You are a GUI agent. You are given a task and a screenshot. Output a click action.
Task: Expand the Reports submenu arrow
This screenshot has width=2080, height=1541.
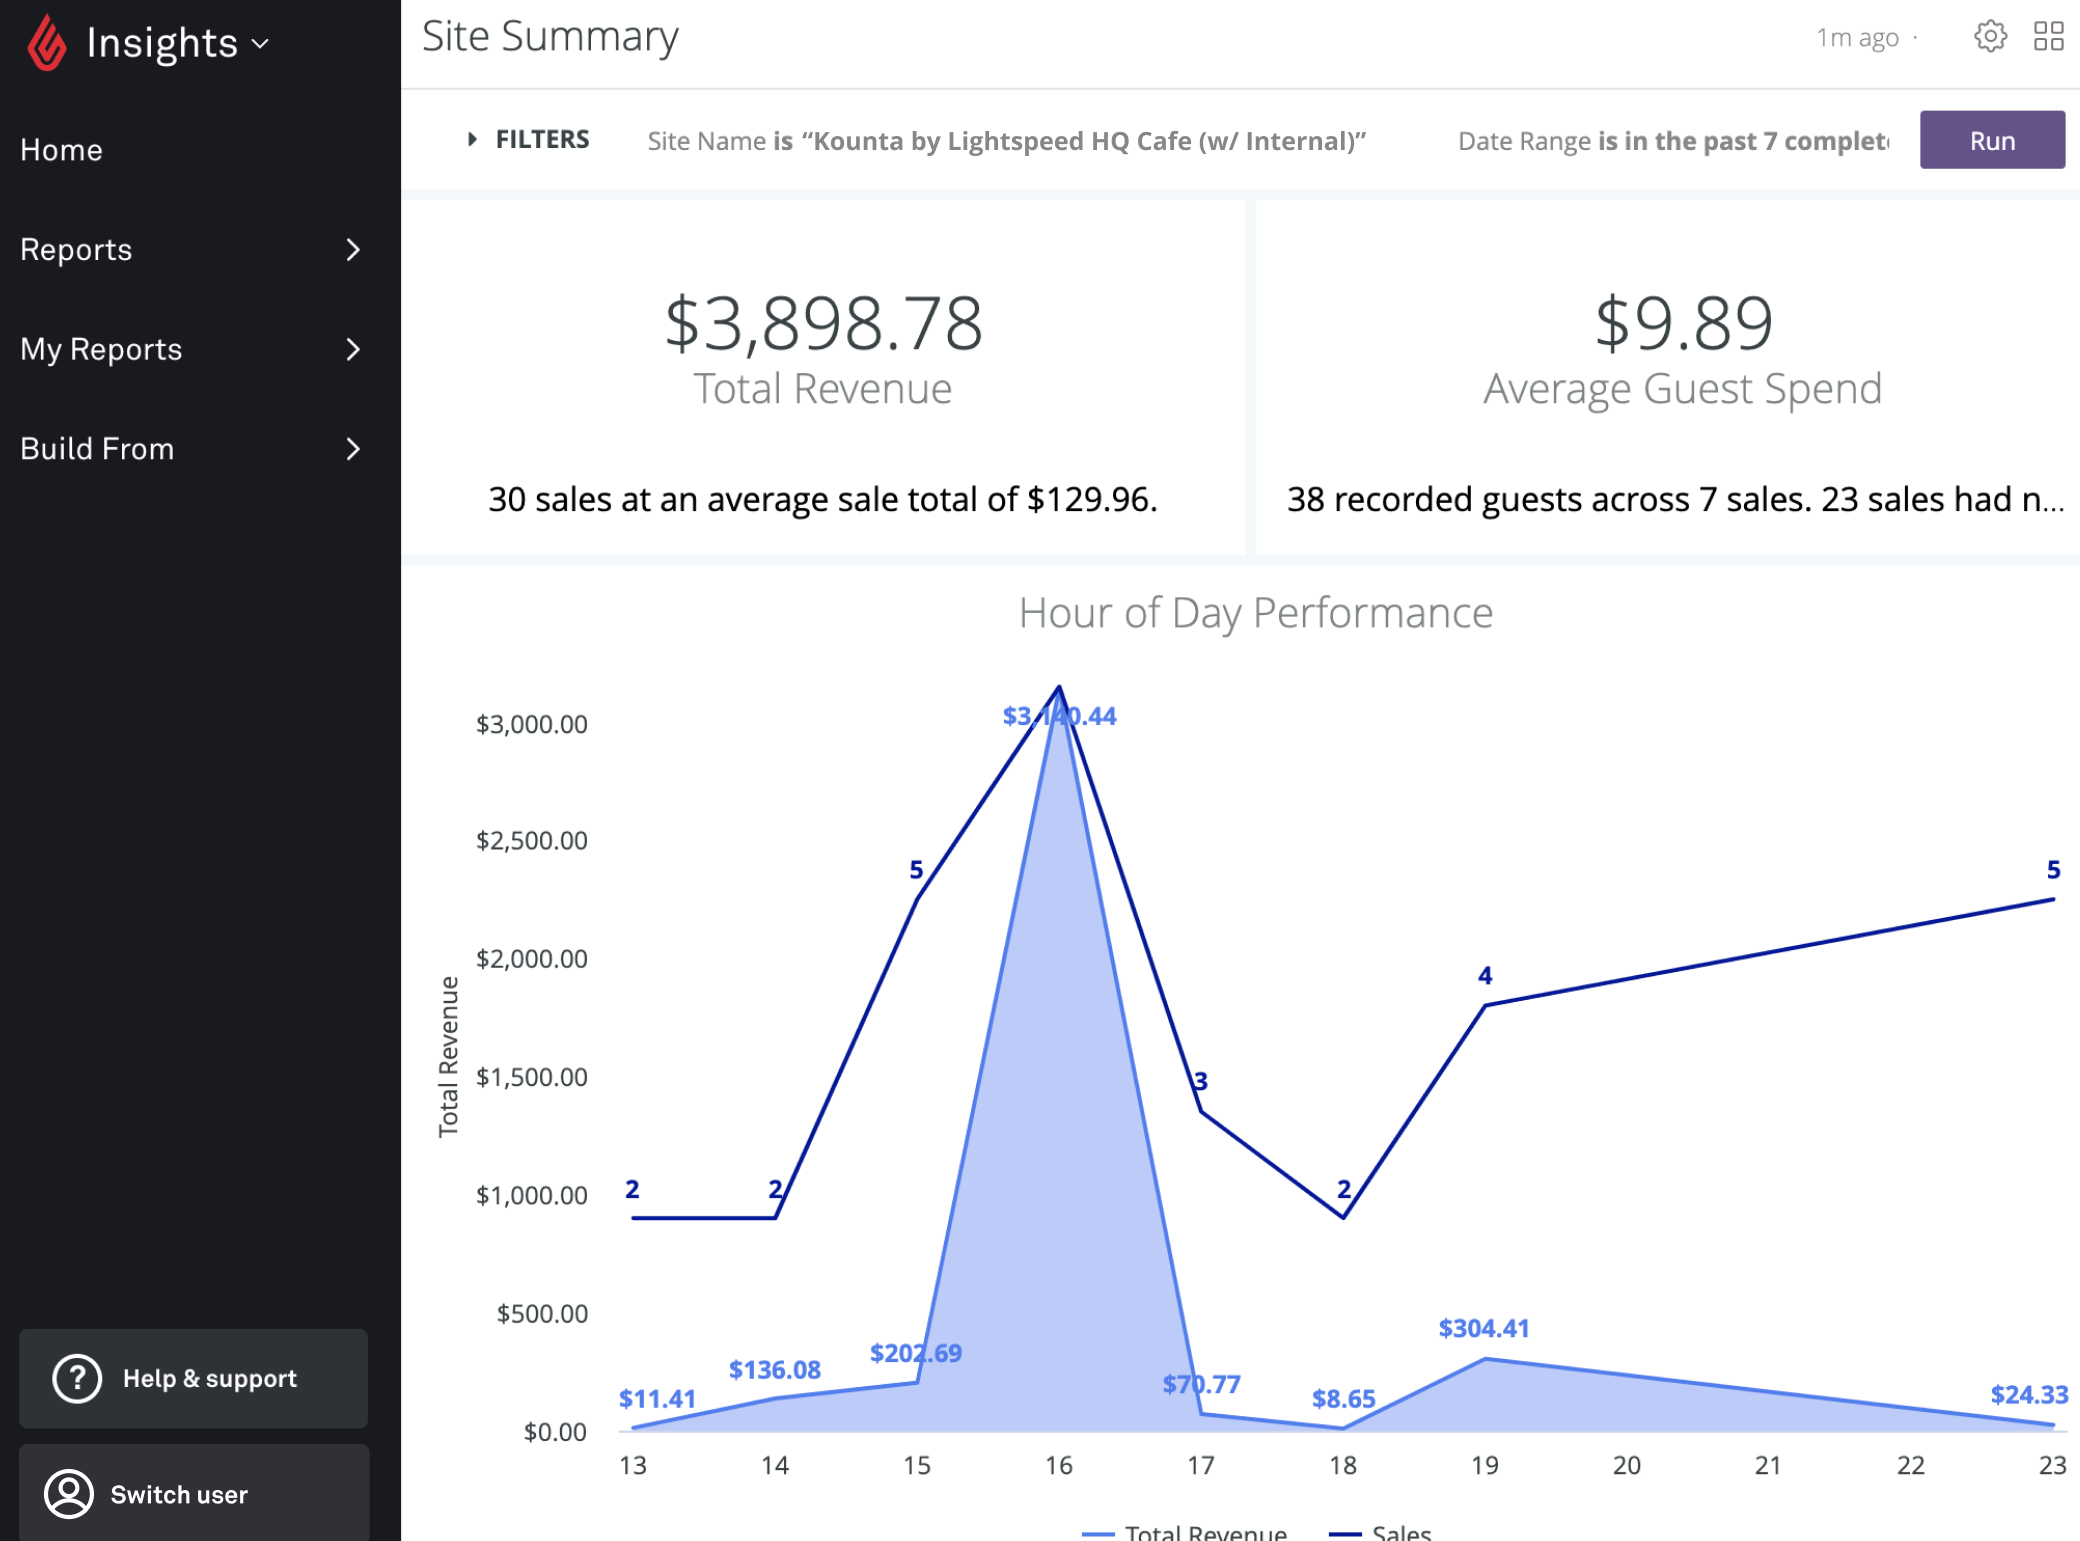352,250
